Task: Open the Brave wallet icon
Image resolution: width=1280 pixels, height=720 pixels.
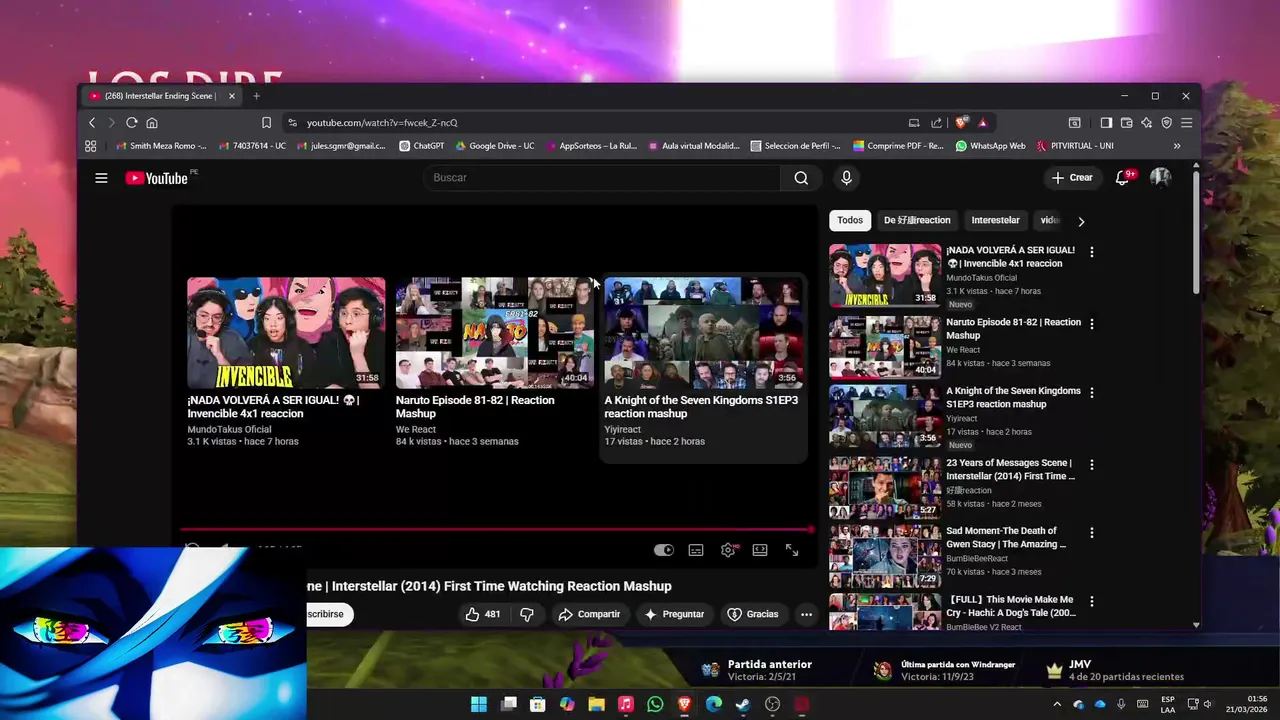Action: 1126,122
